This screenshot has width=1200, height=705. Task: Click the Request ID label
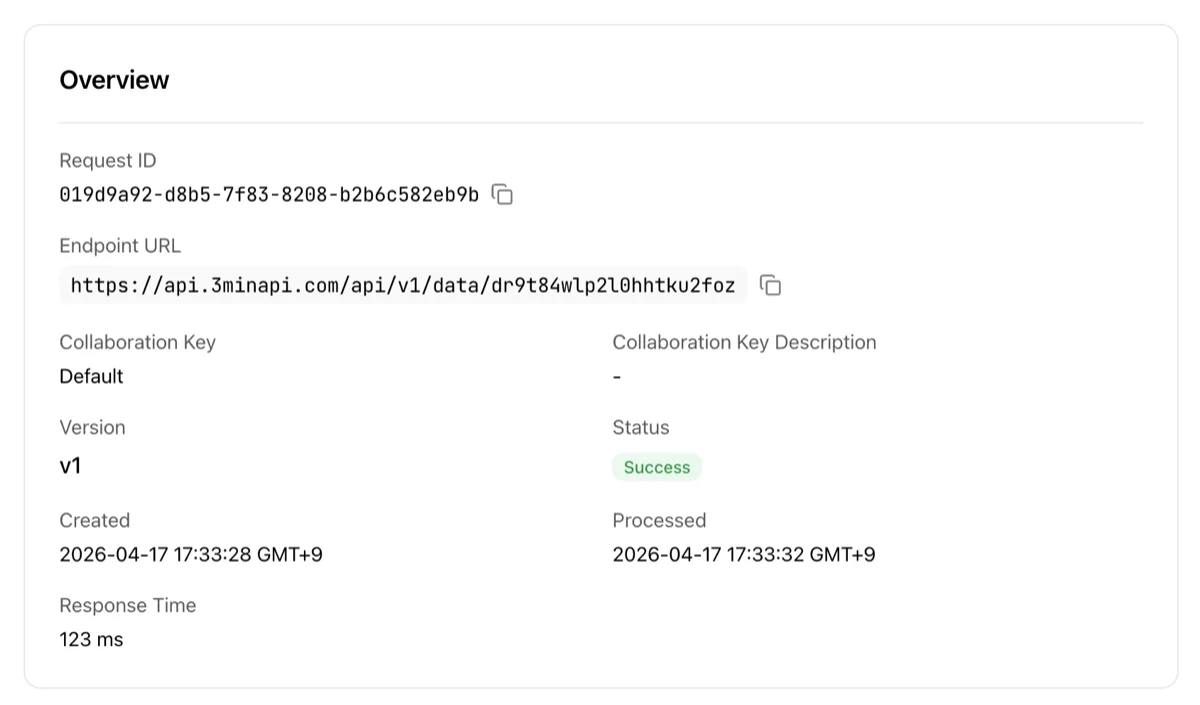point(108,160)
